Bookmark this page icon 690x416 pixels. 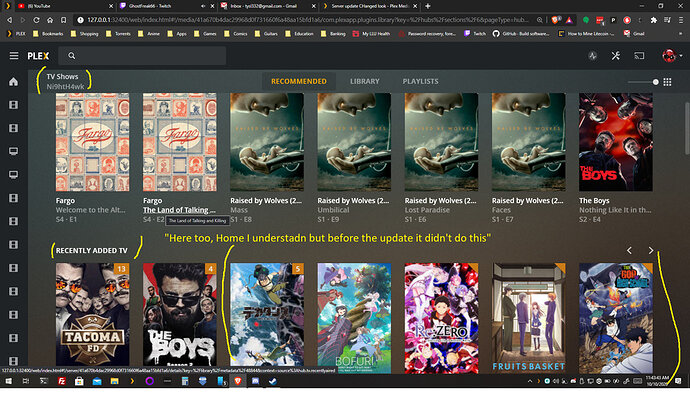[63, 20]
